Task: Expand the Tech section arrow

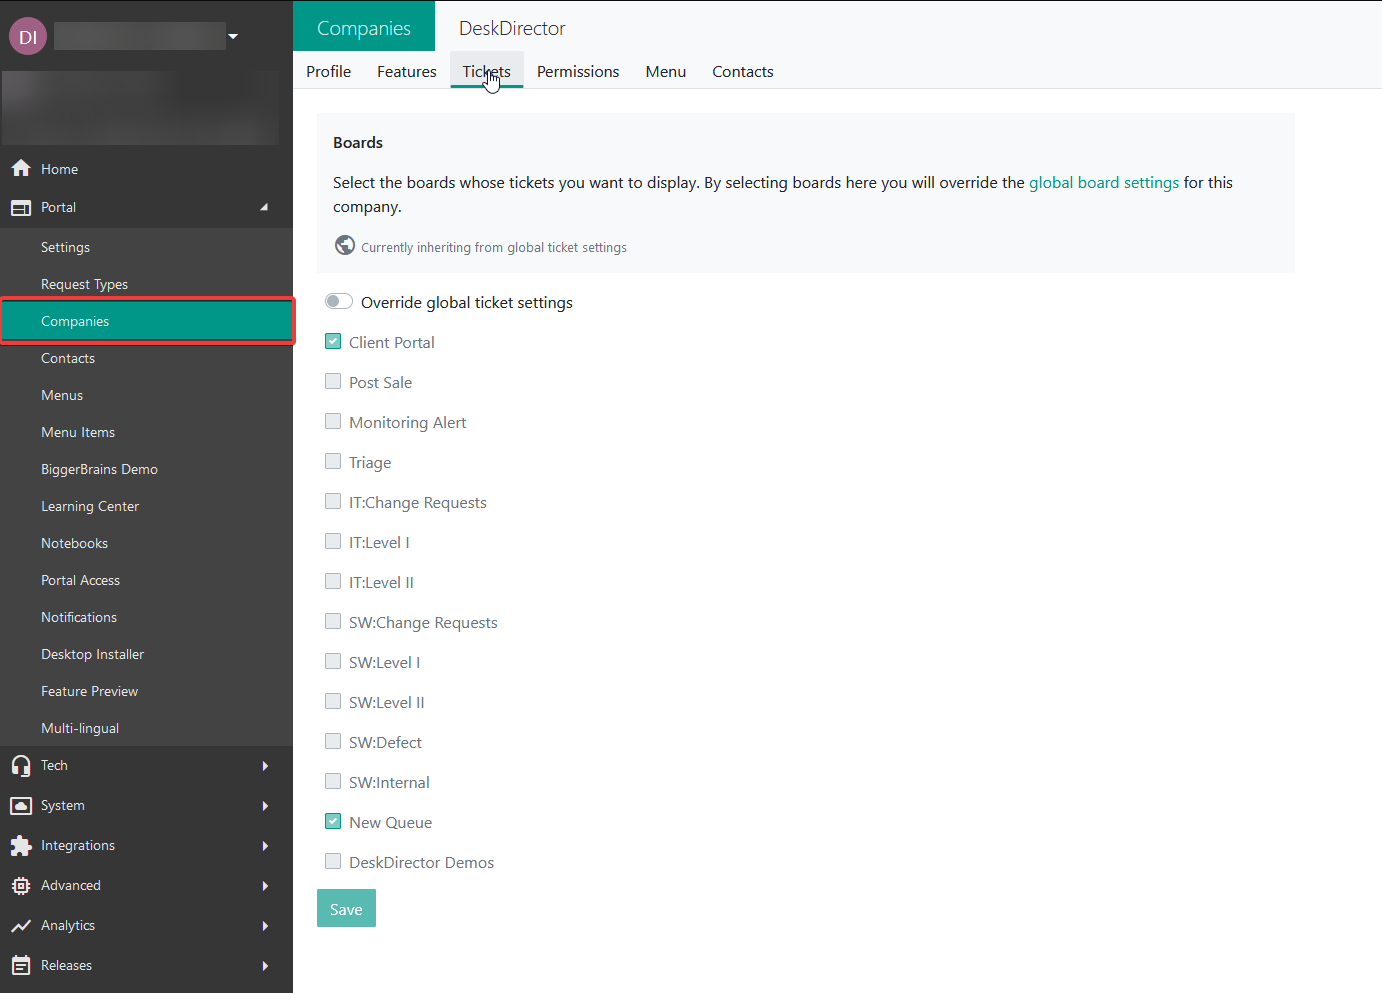Action: pyautogui.click(x=265, y=766)
